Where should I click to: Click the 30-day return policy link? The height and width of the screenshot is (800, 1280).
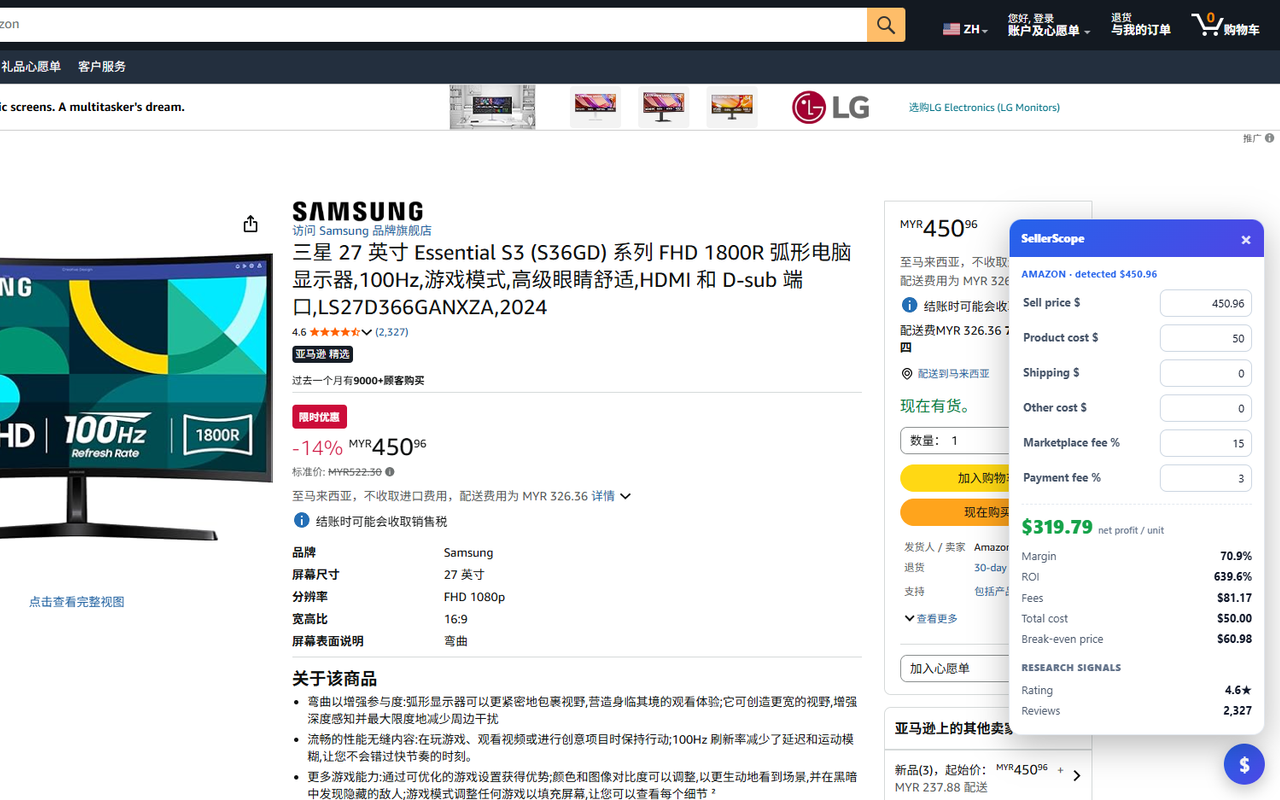991,568
